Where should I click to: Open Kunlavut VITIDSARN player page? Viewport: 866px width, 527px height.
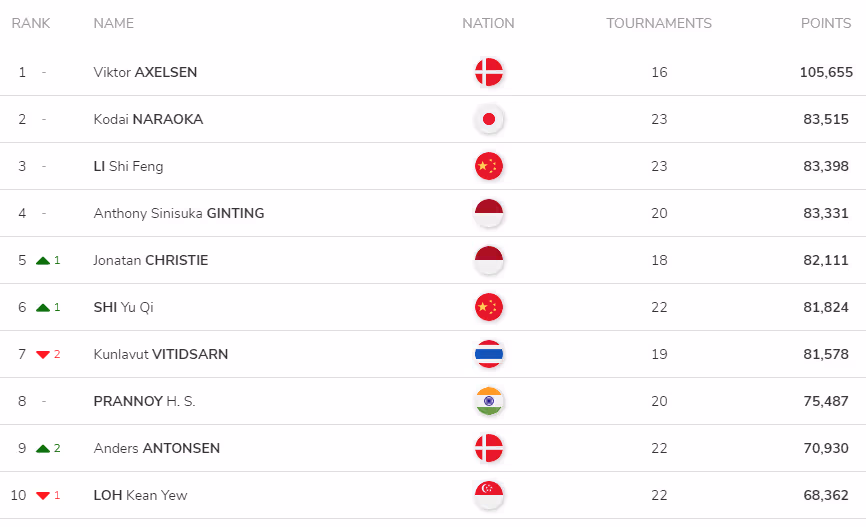pyautogui.click(x=161, y=354)
